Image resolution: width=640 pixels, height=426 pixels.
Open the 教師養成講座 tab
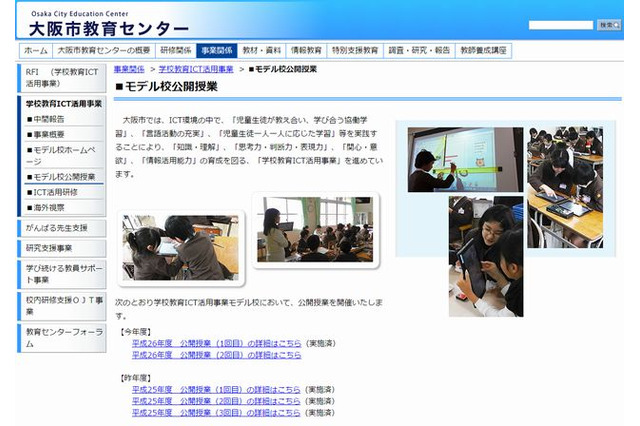[x=483, y=51]
